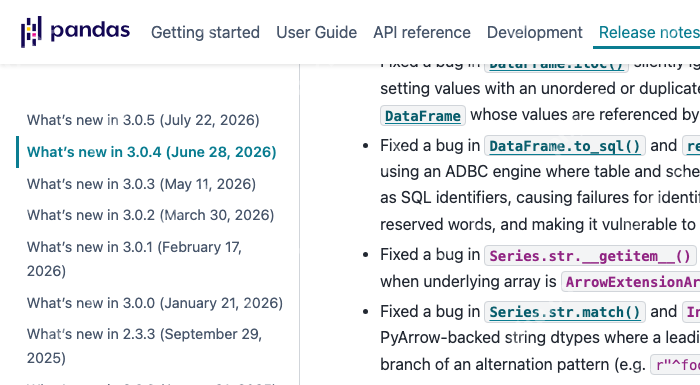Select the Release notes tab
700x385 pixels.
click(649, 33)
